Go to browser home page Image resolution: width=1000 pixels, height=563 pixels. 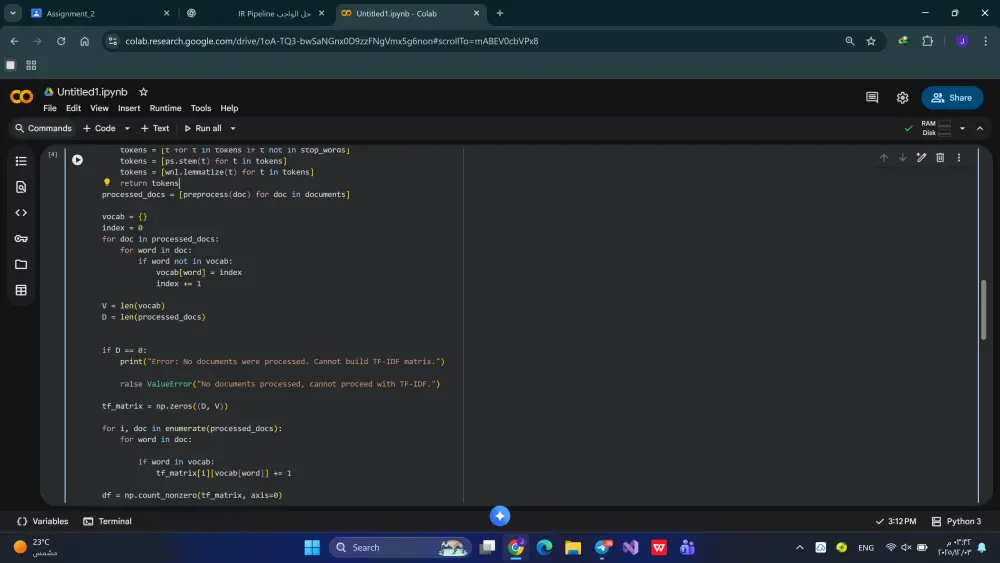84,41
